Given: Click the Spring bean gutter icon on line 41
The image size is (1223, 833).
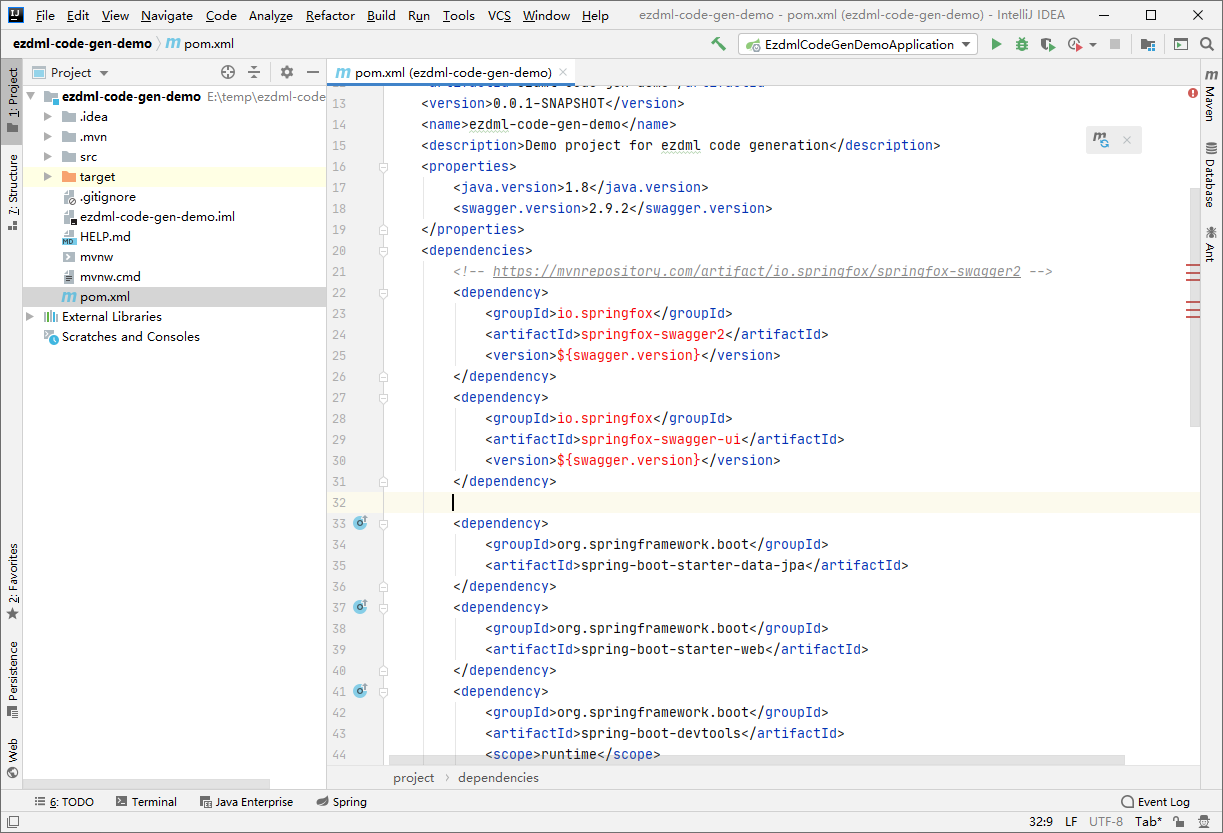Looking at the screenshot, I should (360, 691).
